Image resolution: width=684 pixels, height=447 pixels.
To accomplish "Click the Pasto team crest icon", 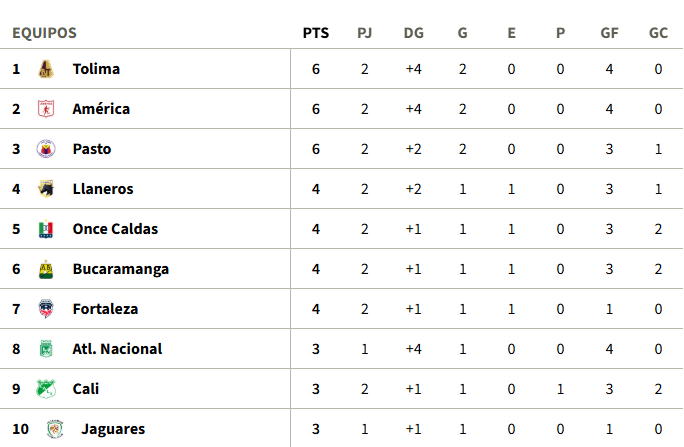I will point(45,149).
